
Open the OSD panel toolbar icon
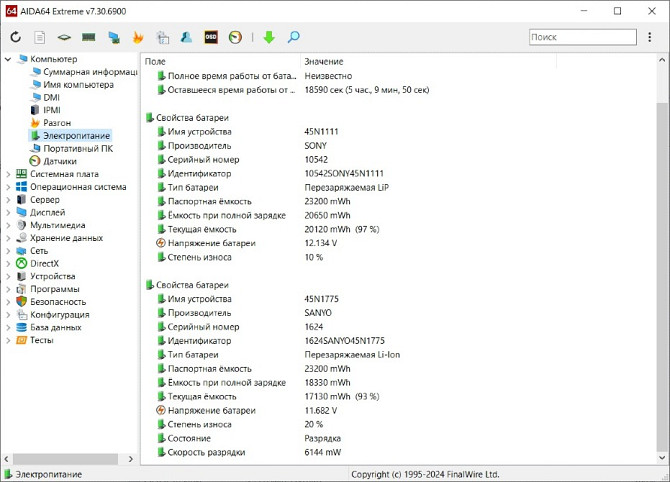click(211, 37)
